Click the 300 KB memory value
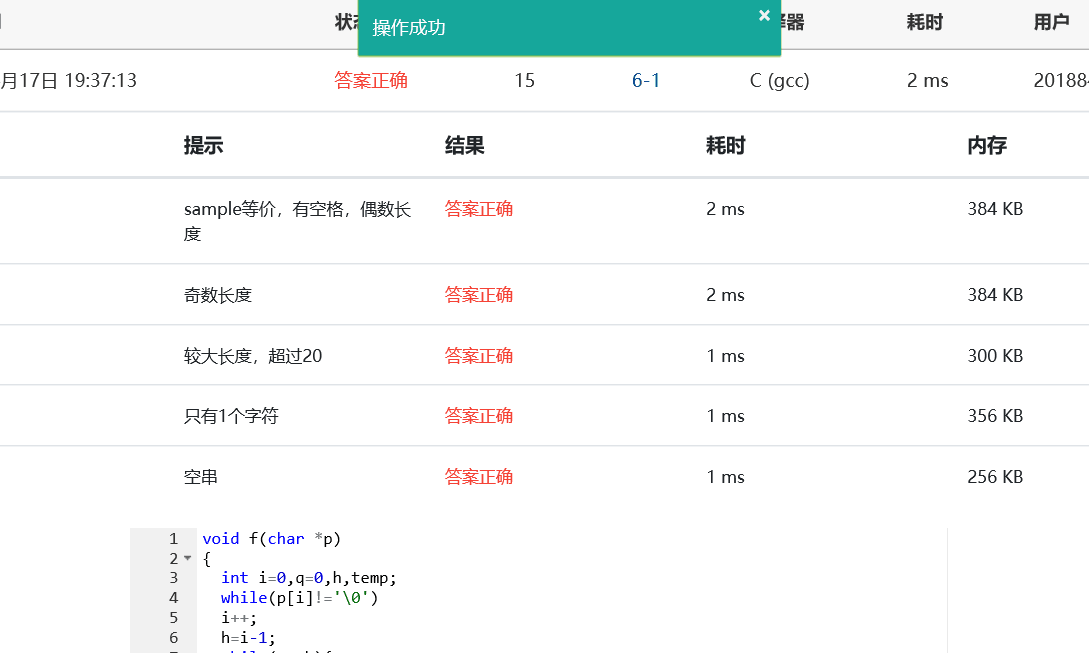The height and width of the screenshot is (653, 1089). click(x=995, y=356)
